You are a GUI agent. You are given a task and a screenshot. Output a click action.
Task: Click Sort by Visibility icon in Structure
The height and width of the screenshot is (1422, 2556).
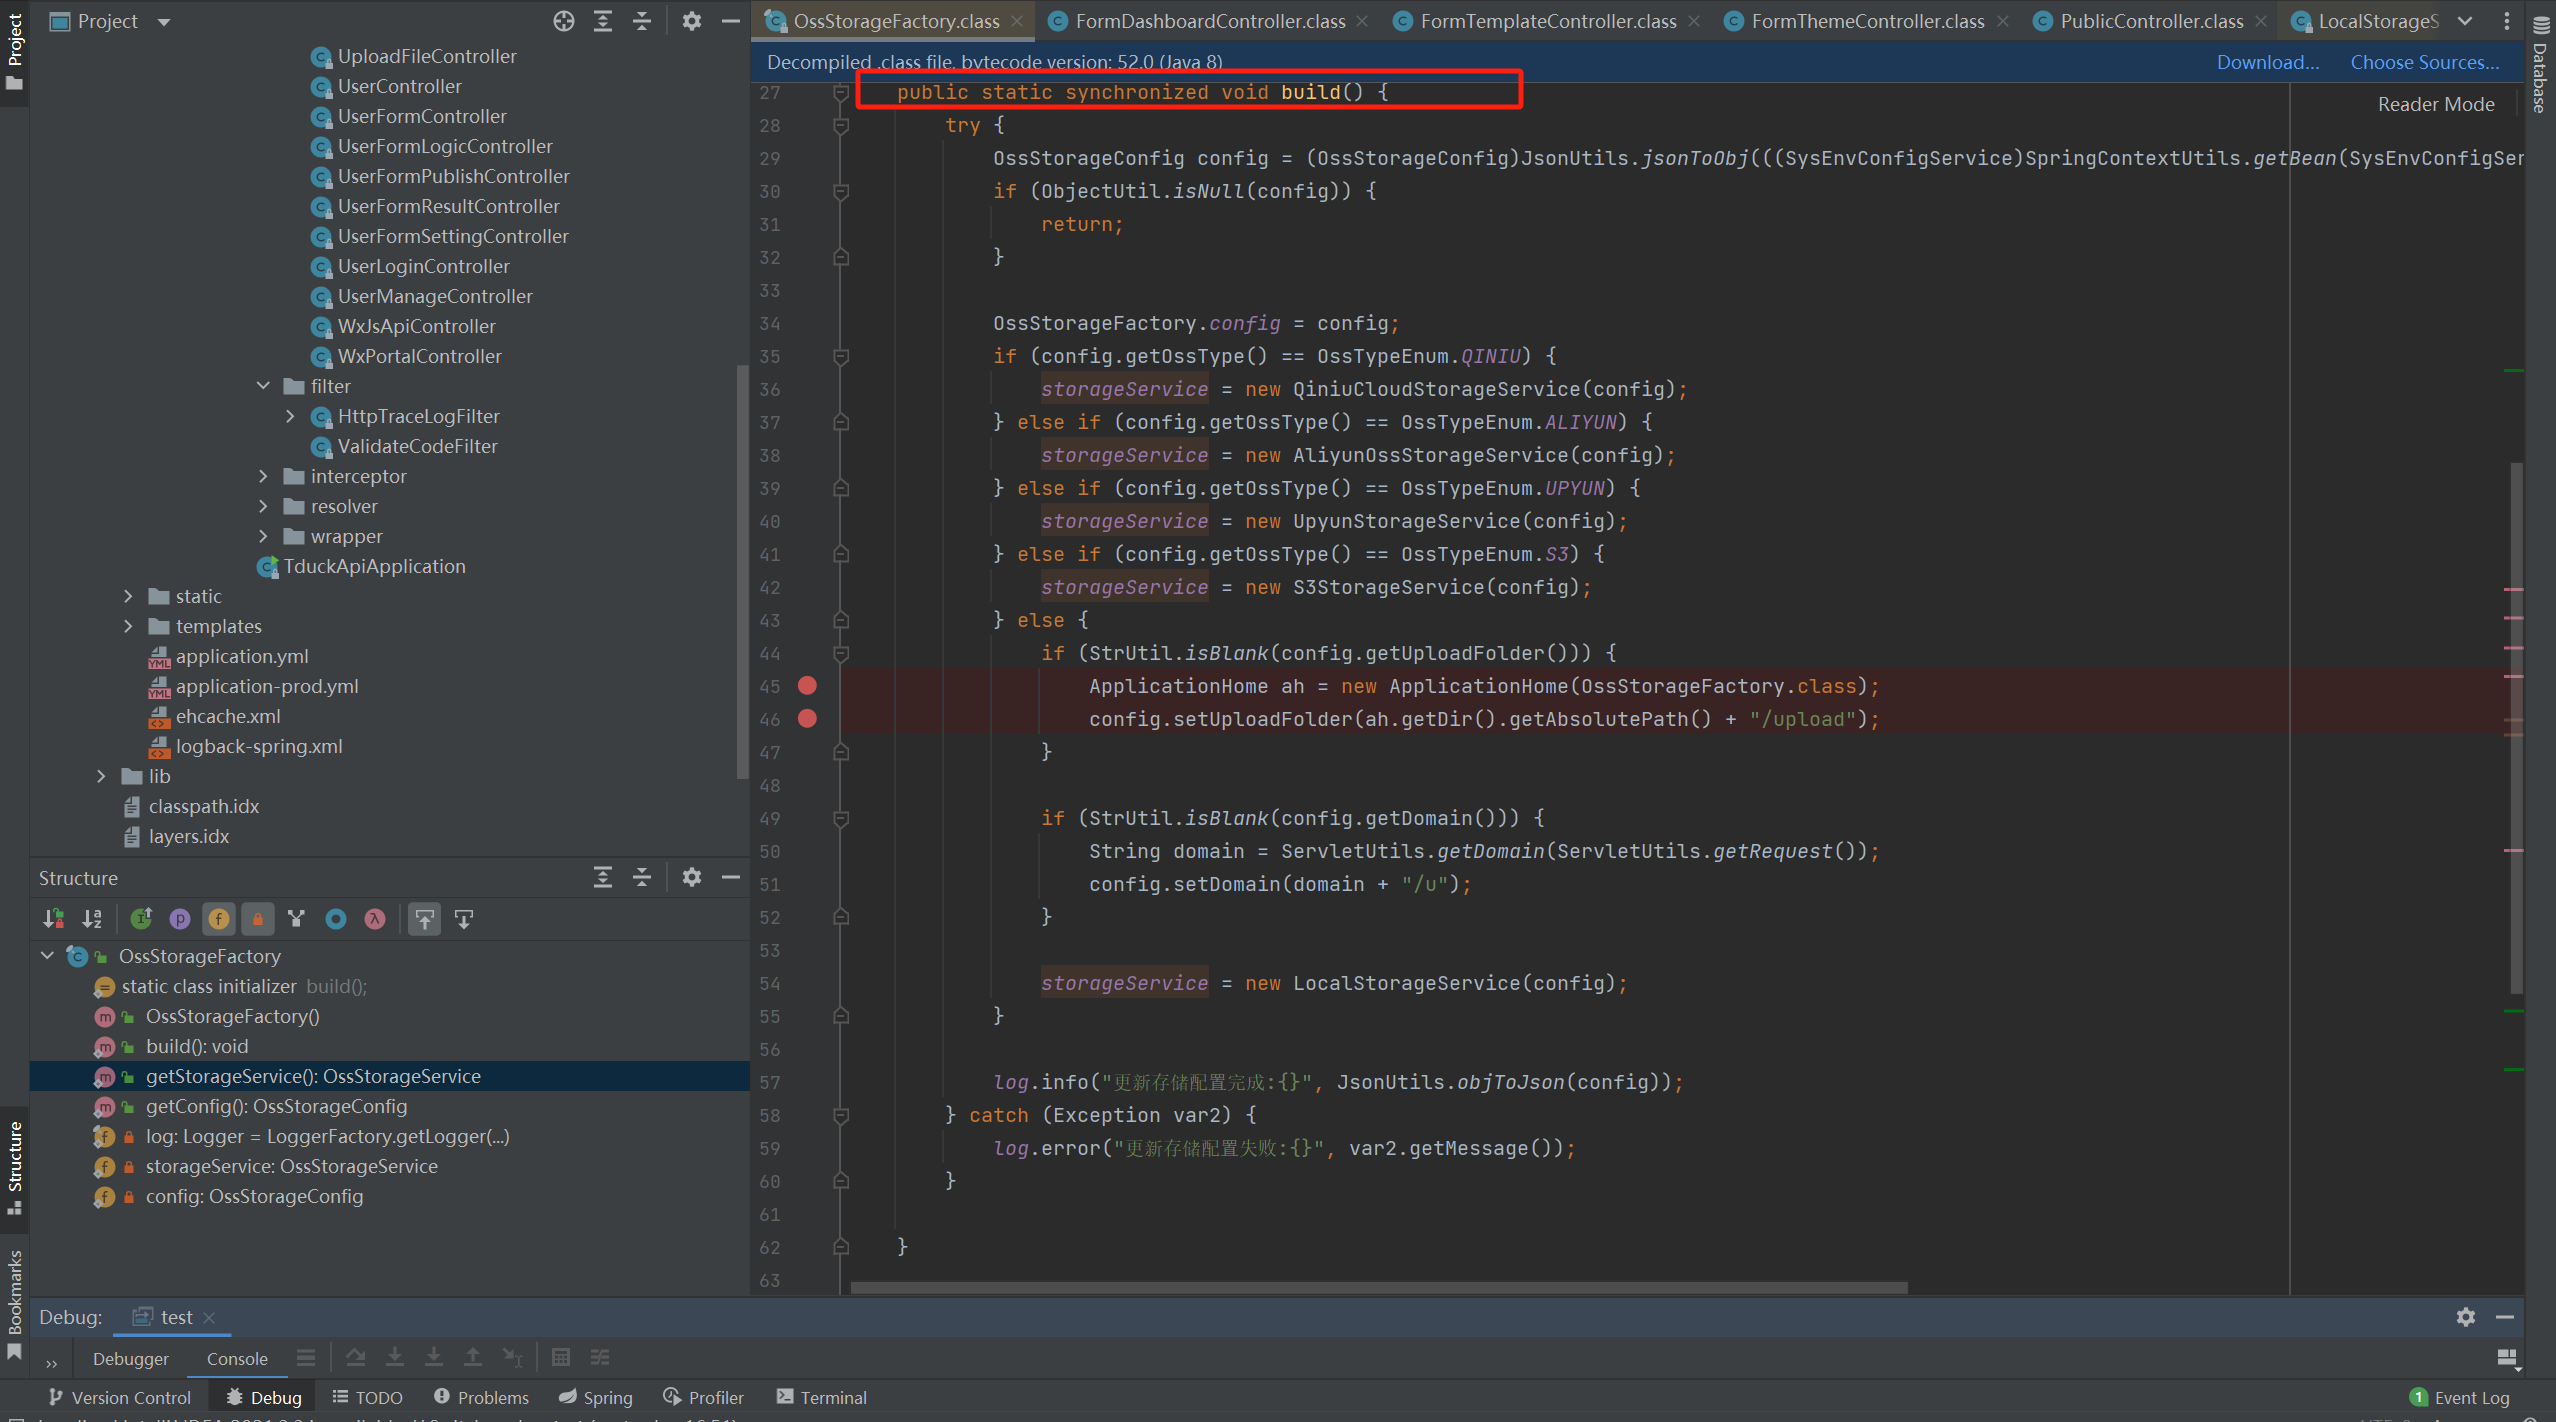pyautogui.click(x=53, y=919)
